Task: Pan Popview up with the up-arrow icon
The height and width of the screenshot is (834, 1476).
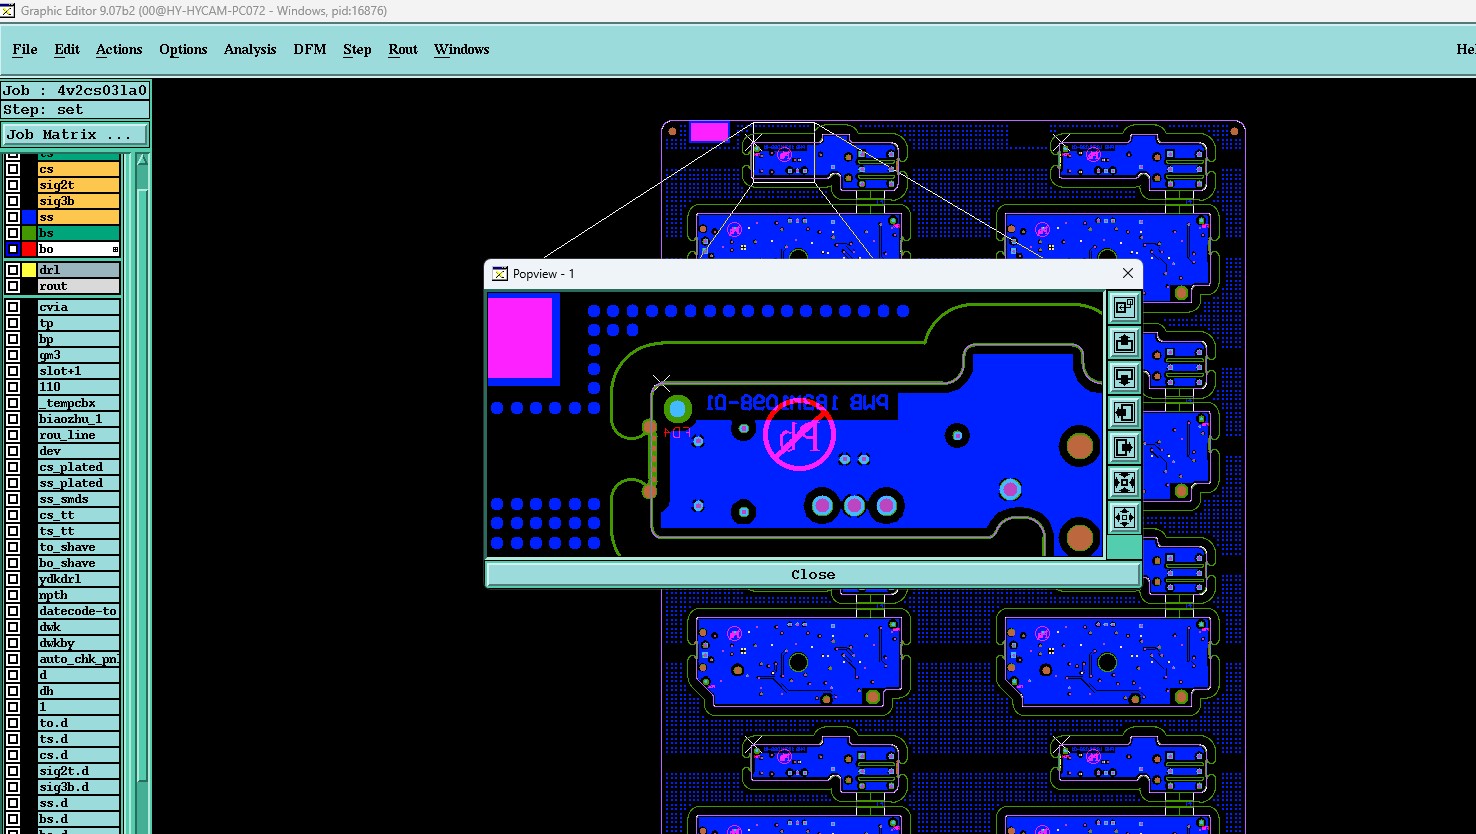Action: 1124,343
